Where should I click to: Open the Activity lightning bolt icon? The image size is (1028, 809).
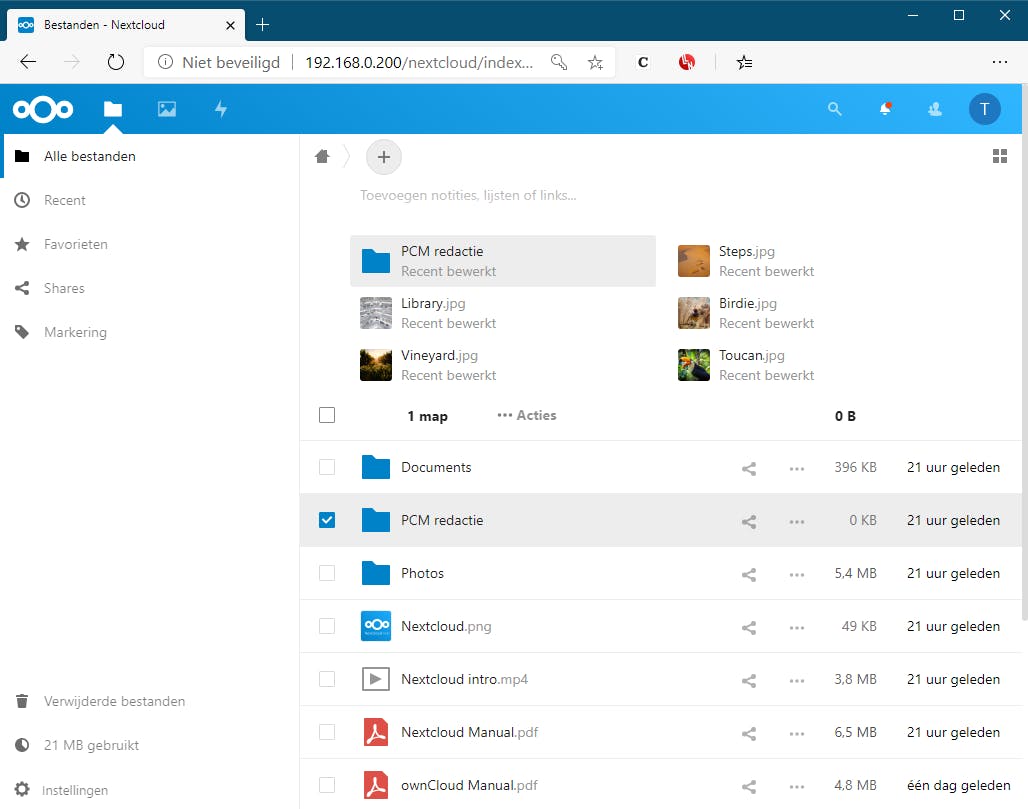click(221, 109)
